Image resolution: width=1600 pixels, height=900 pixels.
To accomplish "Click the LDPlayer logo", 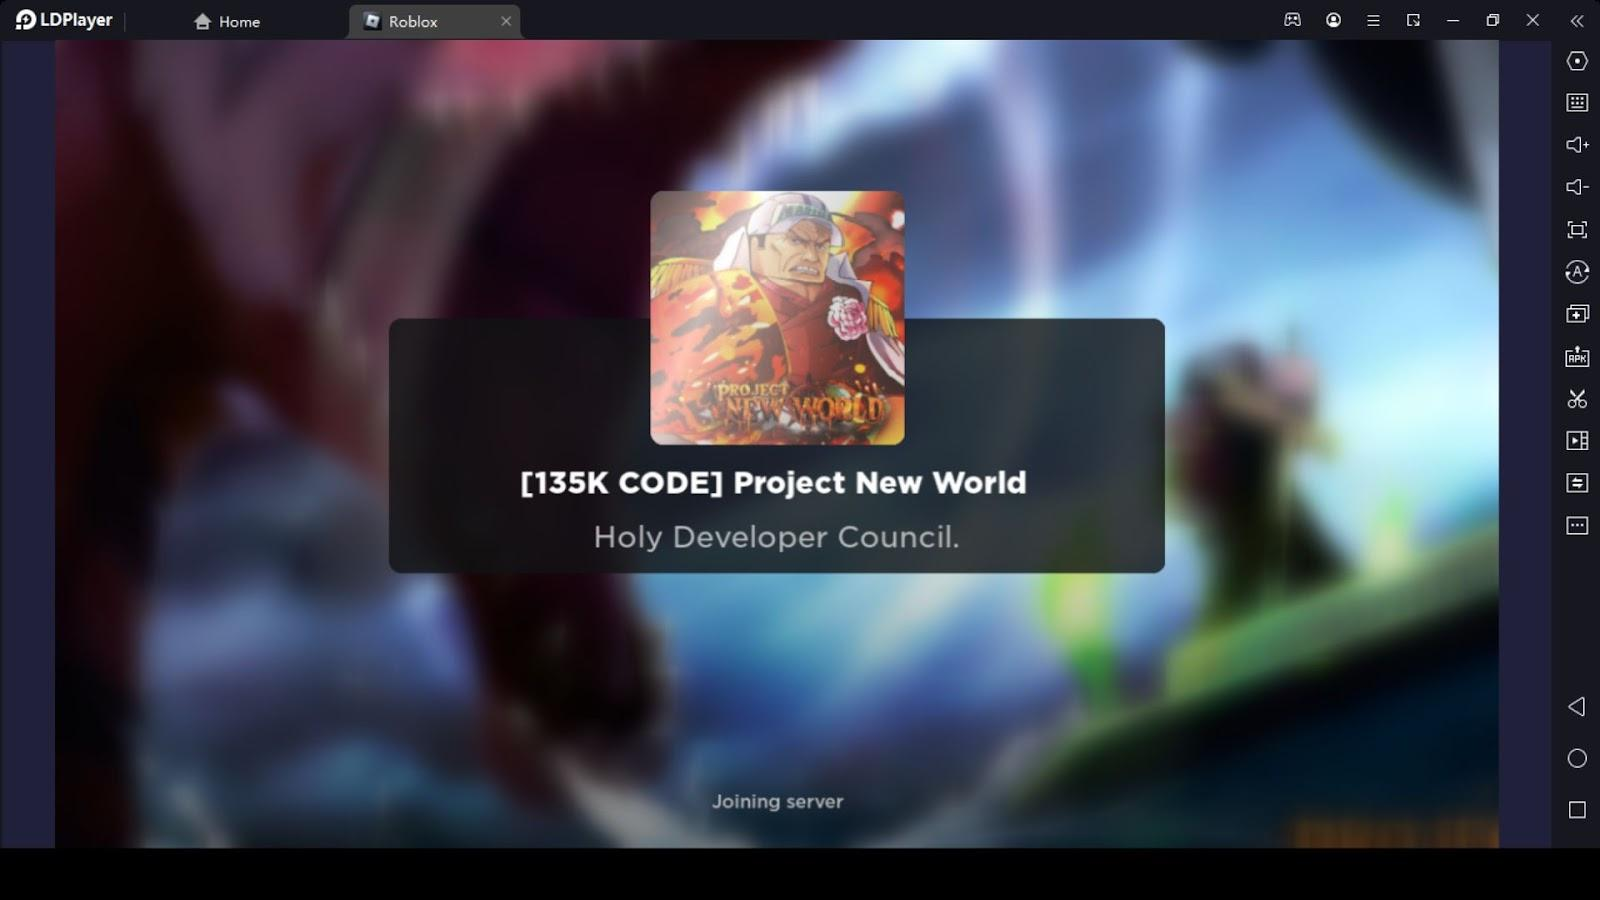I will 64,20.
